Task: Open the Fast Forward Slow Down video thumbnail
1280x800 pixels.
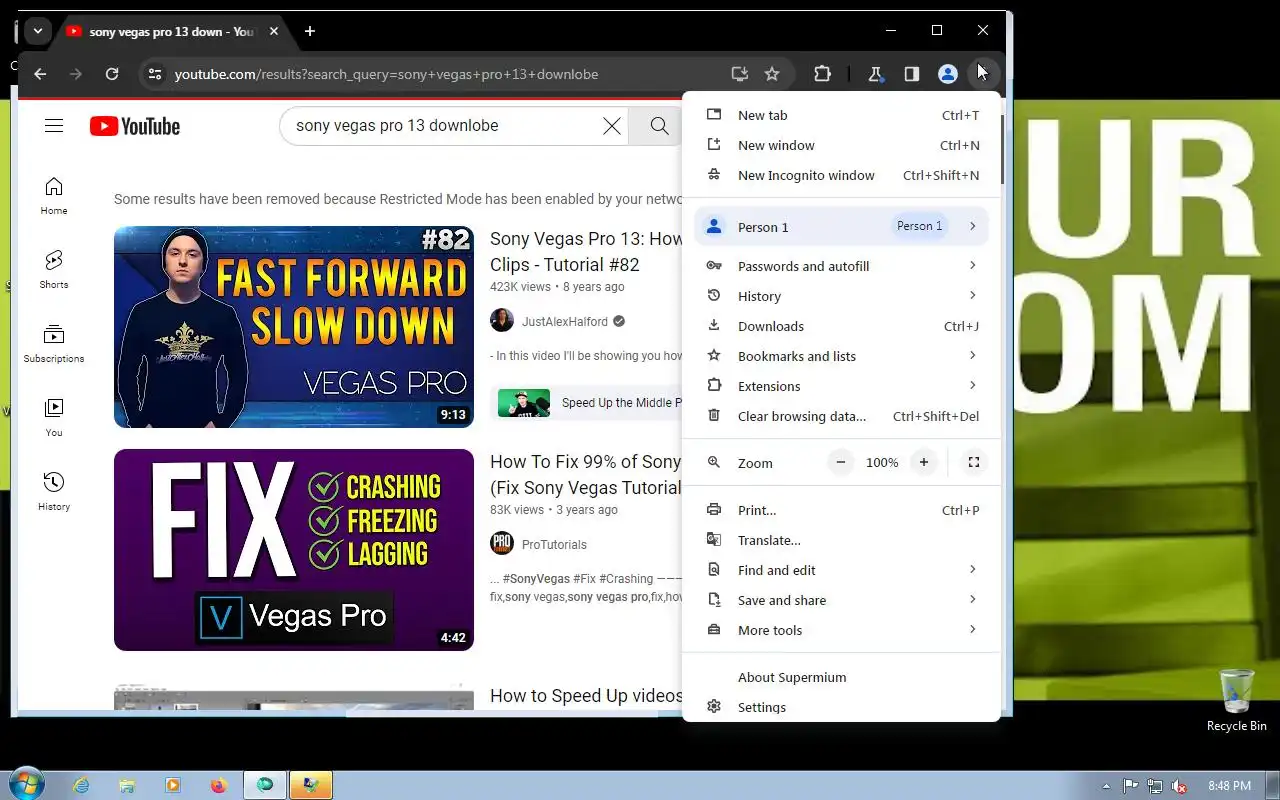Action: (294, 327)
